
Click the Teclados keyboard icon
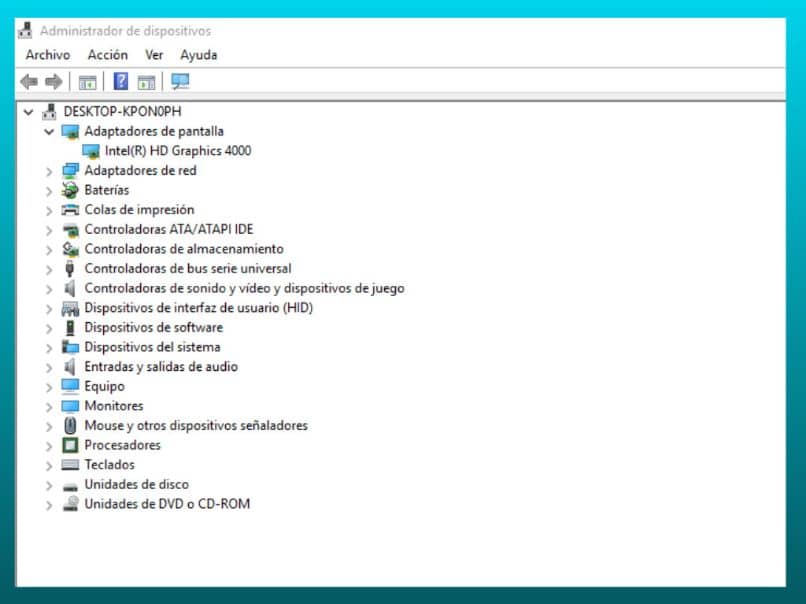coord(70,465)
